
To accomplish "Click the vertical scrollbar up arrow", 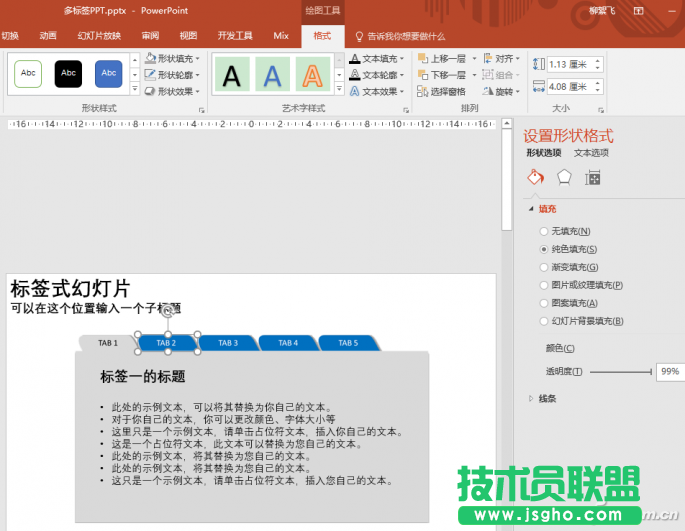I will click(506, 124).
